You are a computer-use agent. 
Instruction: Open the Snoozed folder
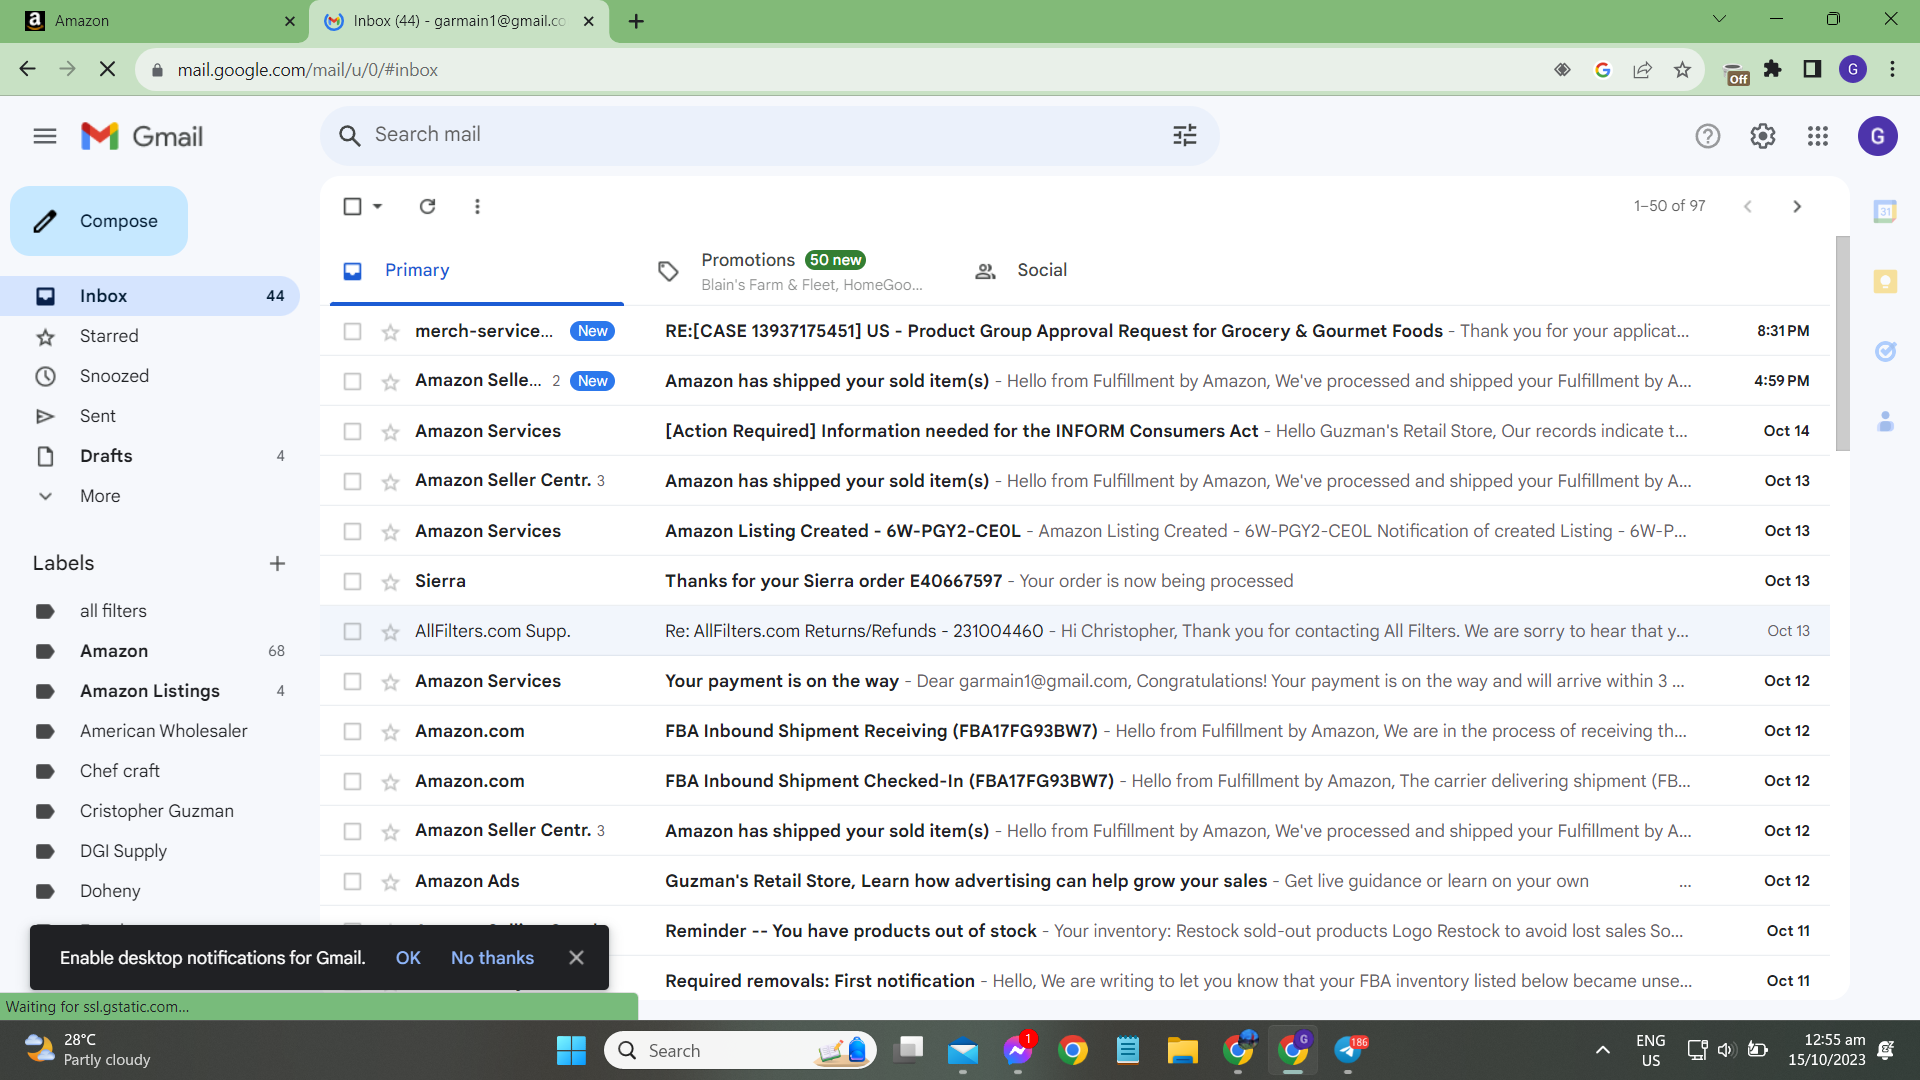click(150, 376)
